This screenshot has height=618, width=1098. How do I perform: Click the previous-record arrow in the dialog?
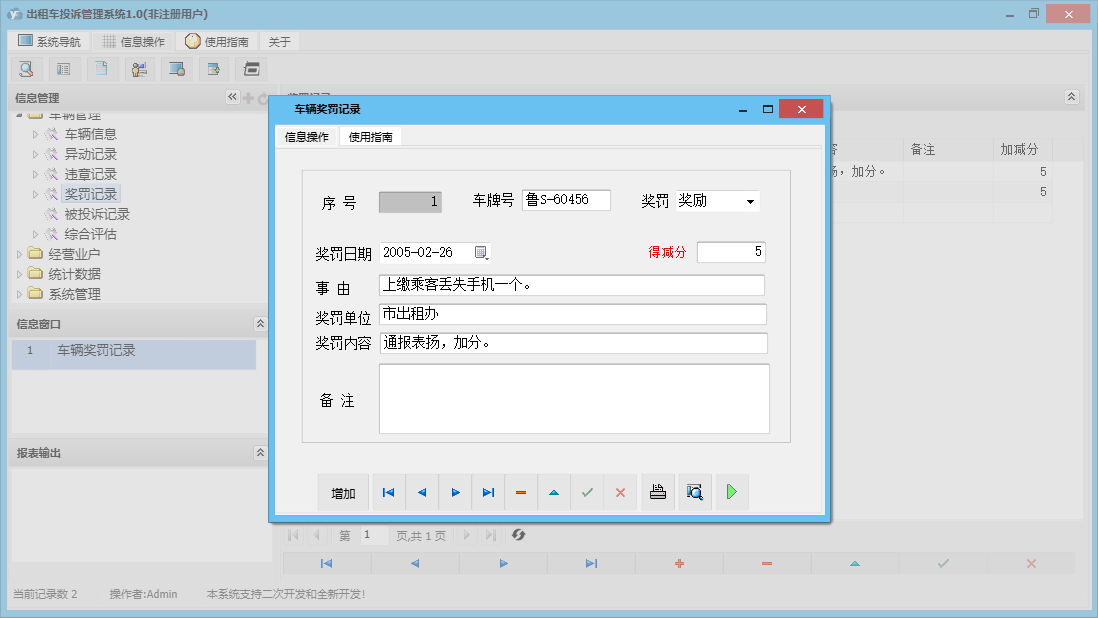(x=421, y=492)
